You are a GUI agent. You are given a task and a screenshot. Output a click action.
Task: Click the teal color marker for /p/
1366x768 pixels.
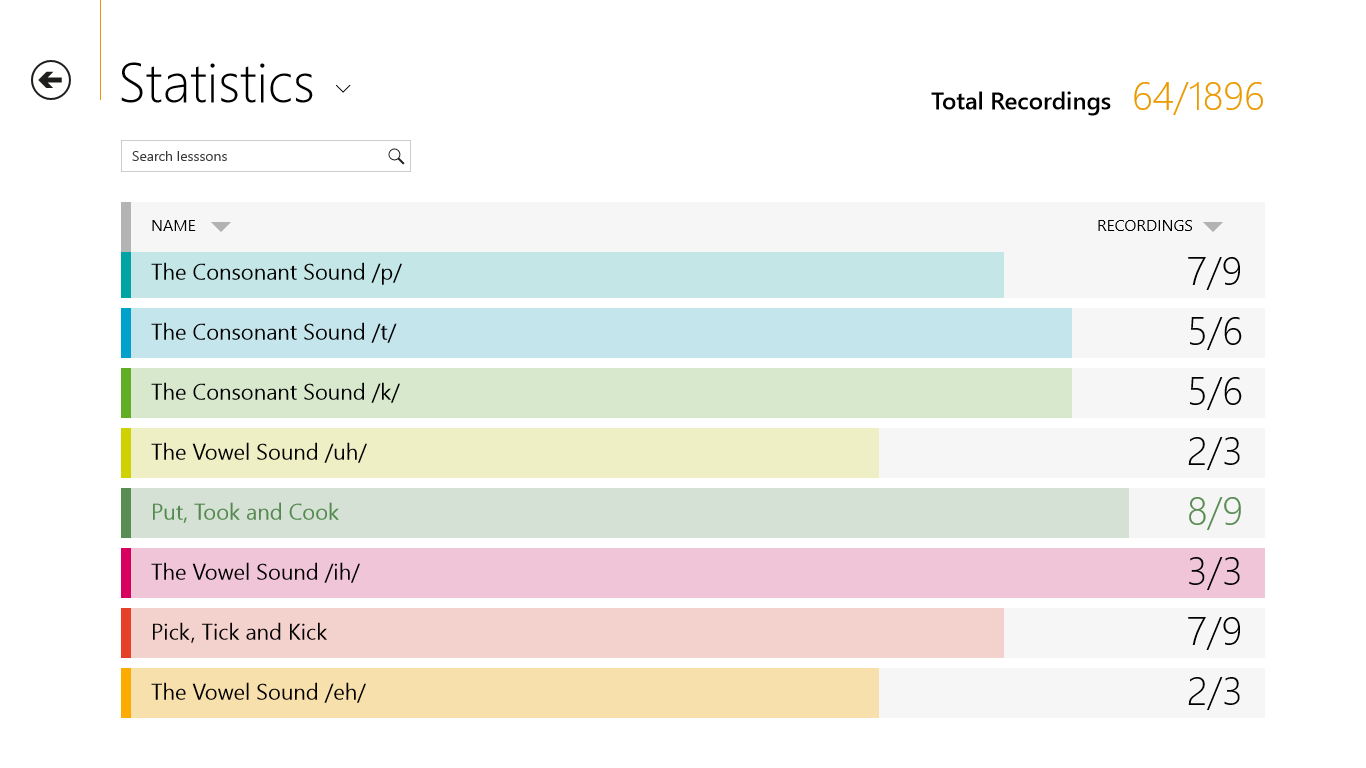pyautogui.click(x=126, y=274)
